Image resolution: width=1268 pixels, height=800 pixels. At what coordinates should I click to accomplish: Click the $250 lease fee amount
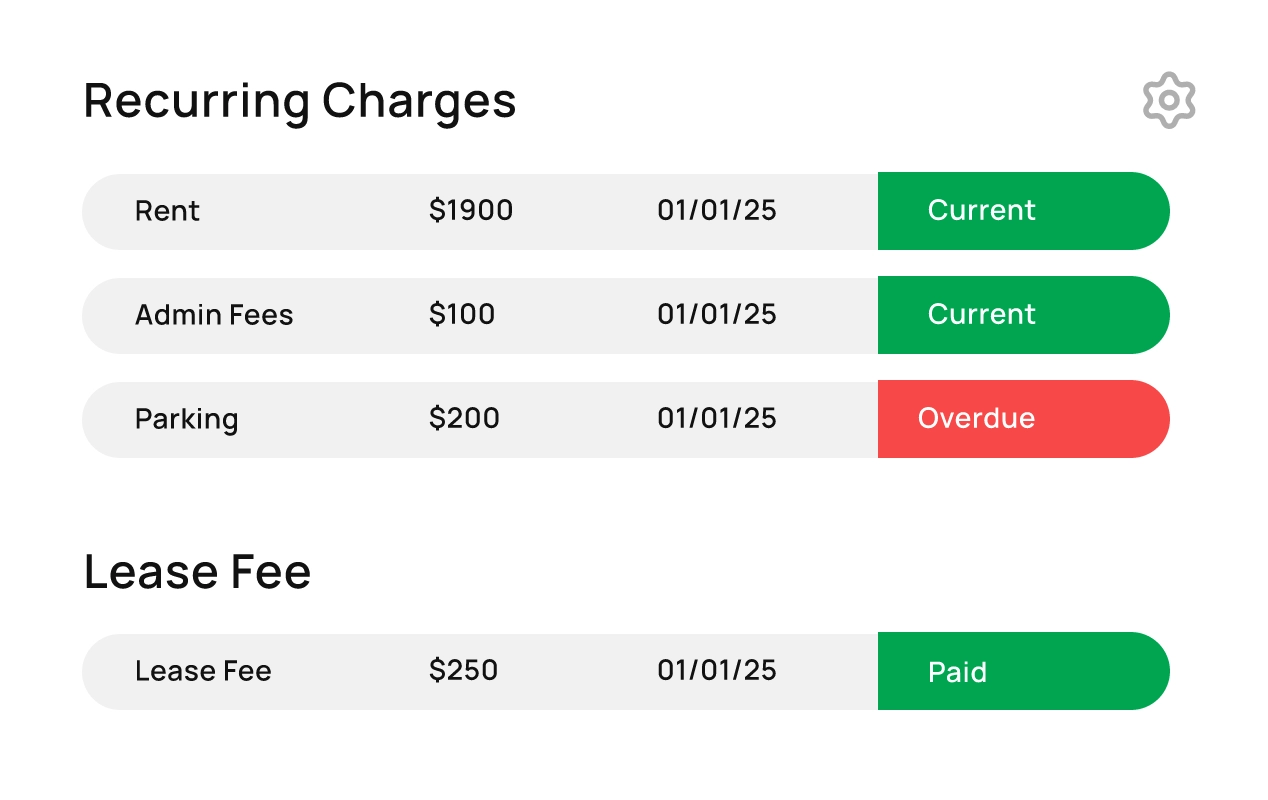click(463, 671)
